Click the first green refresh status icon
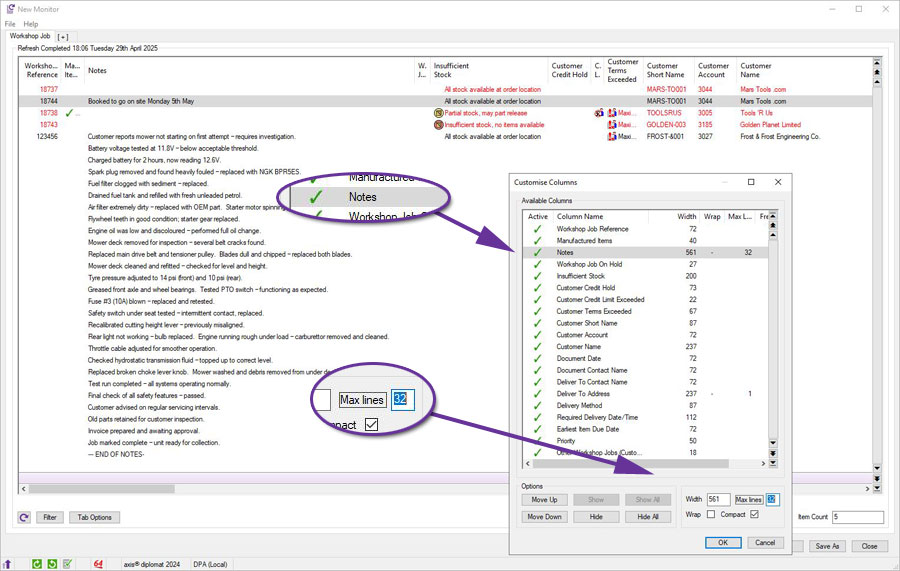 tap(37, 564)
